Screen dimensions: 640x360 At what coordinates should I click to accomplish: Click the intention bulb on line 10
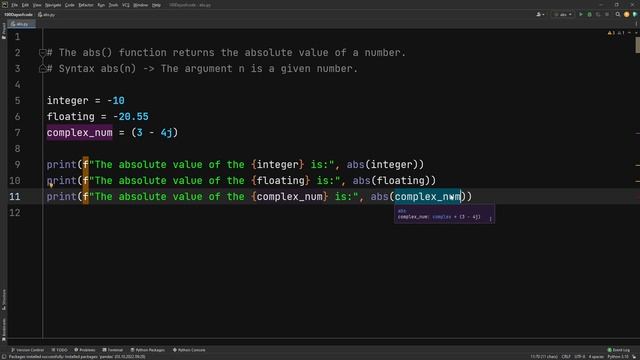click(51, 185)
